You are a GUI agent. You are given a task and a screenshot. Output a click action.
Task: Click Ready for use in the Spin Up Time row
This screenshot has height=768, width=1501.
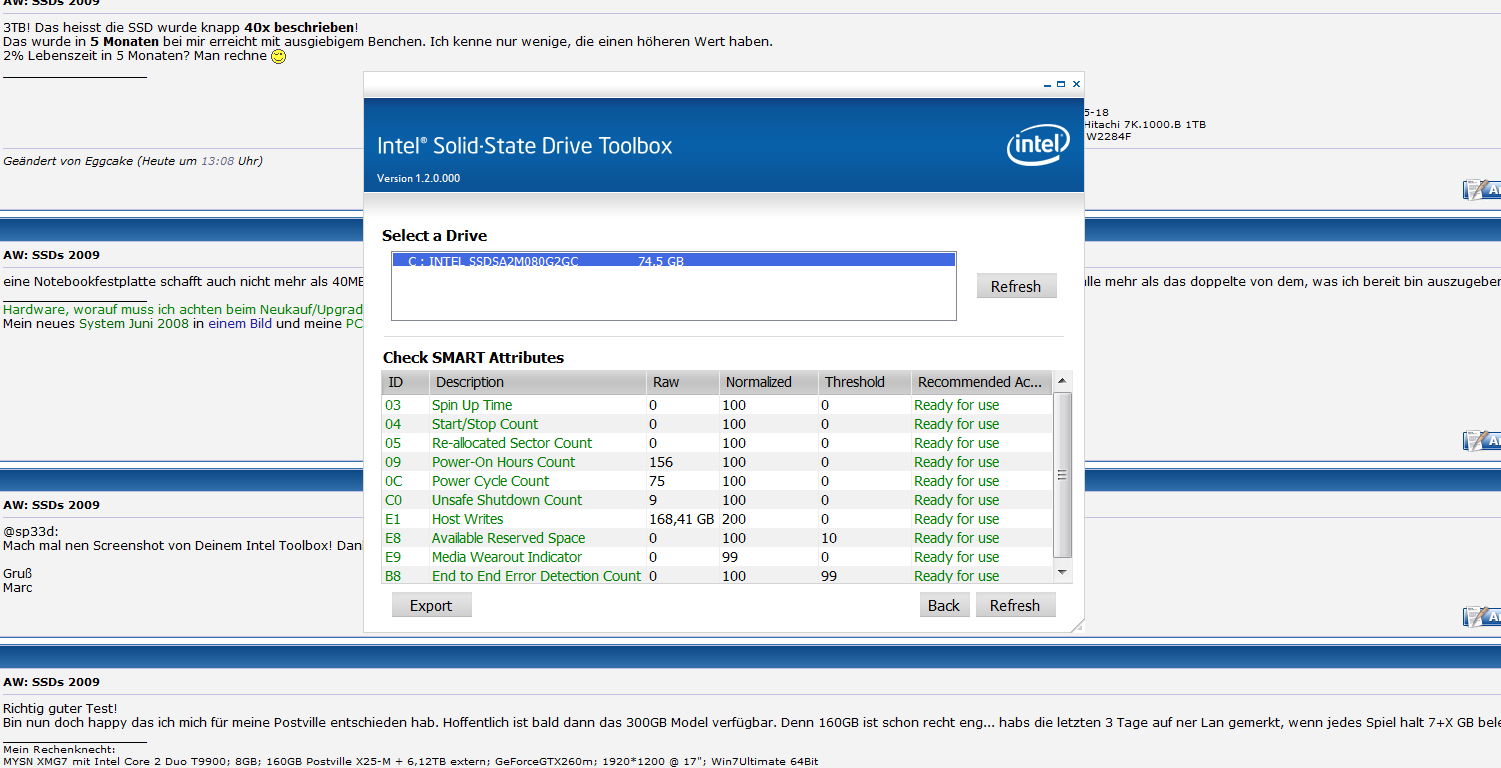(956, 405)
